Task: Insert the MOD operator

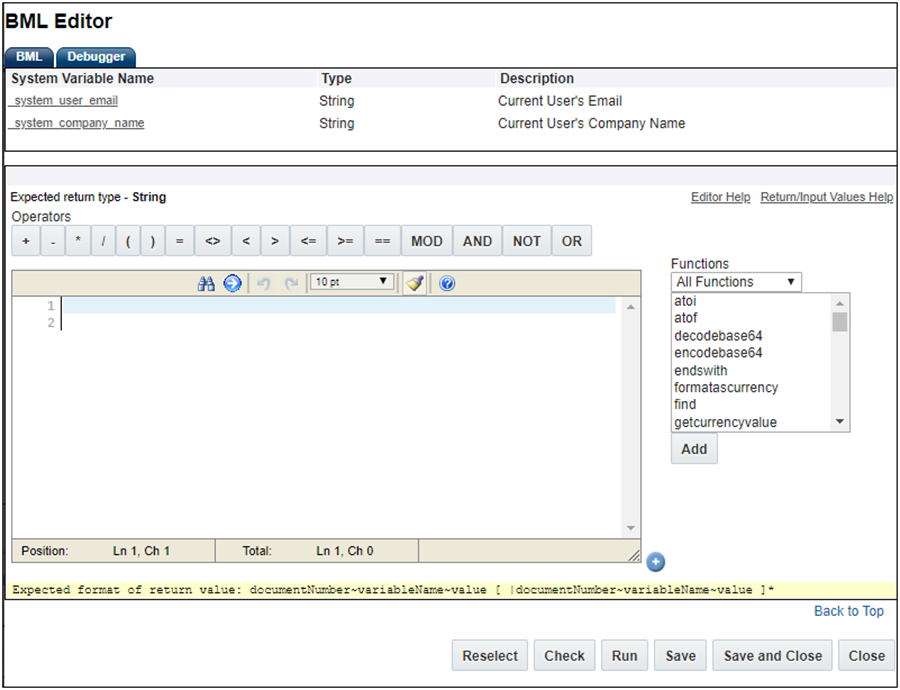Action: coord(427,241)
